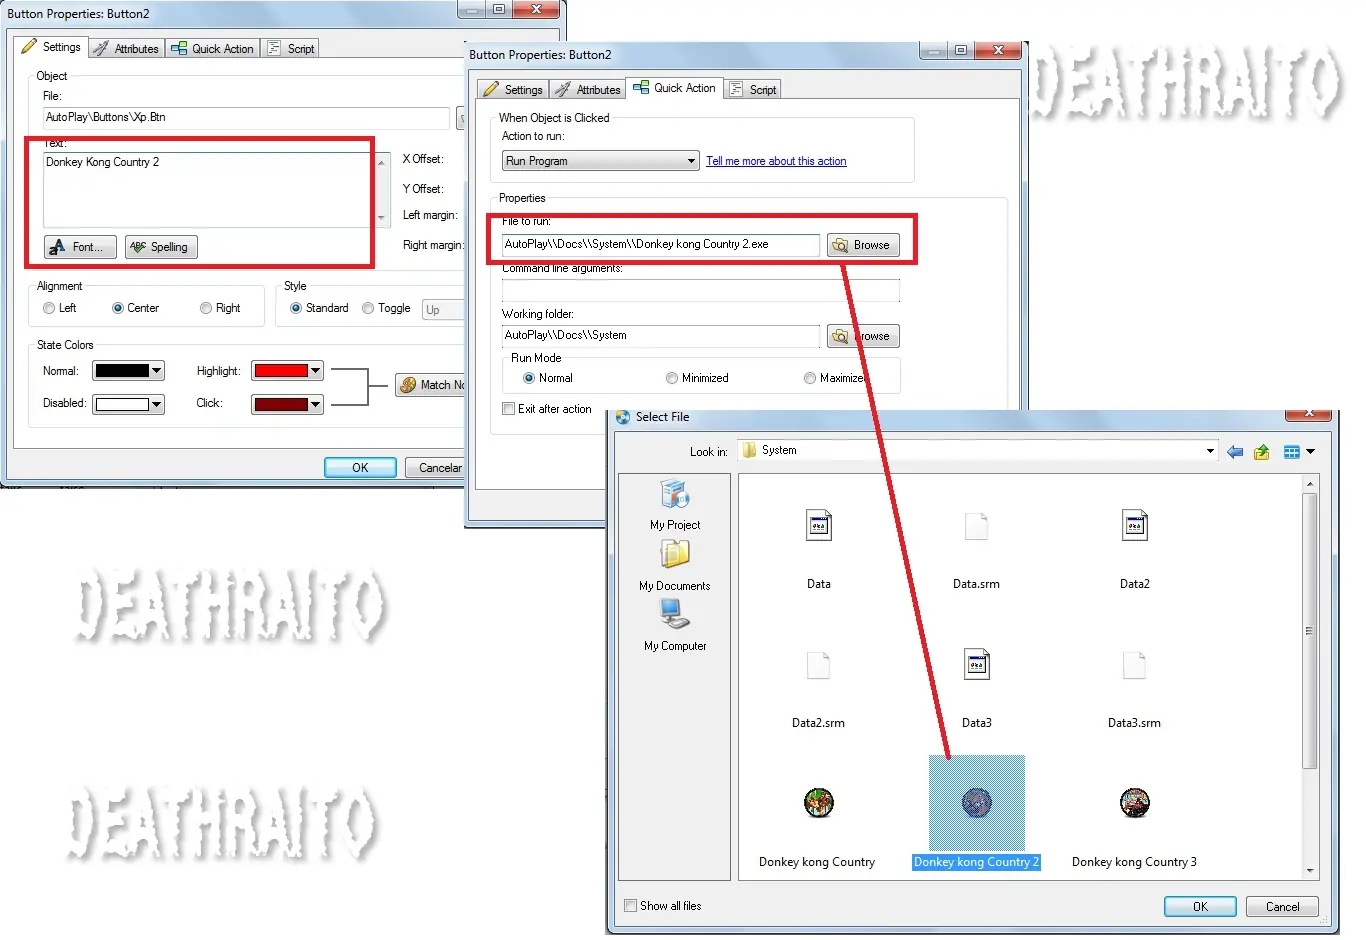Open Disabled state color dropdown
This screenshot has width=1366, height=940.
pos(157,404)
